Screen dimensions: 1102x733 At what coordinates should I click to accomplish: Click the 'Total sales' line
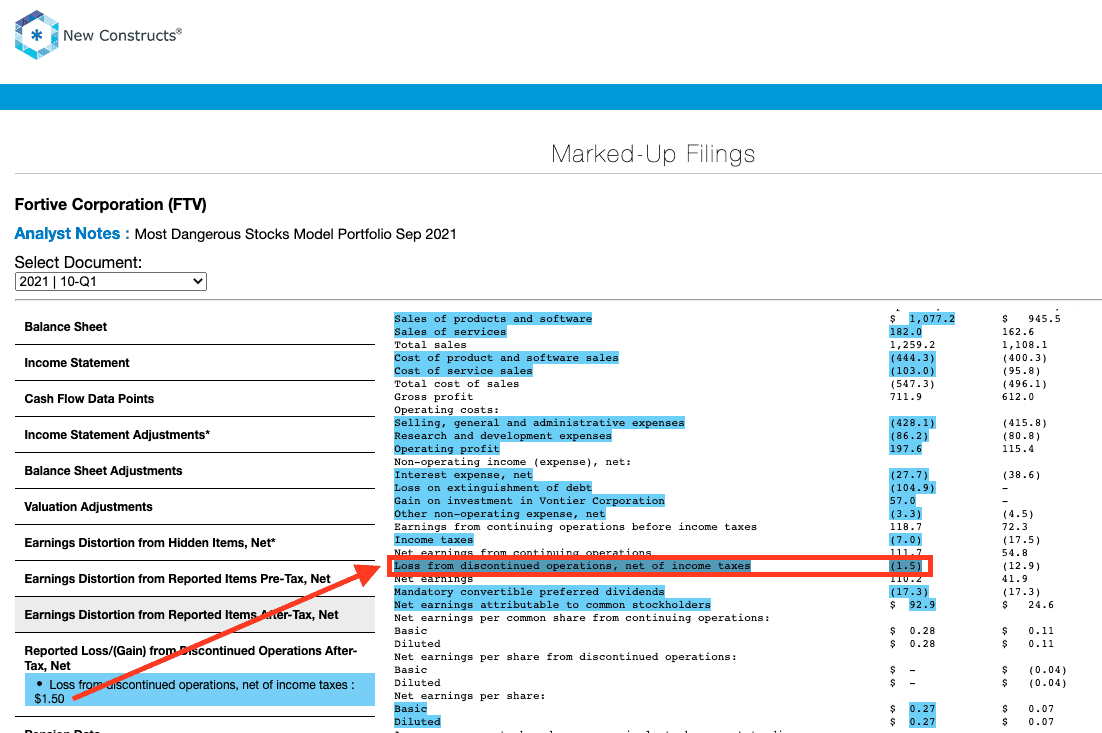tap(430, 345)
